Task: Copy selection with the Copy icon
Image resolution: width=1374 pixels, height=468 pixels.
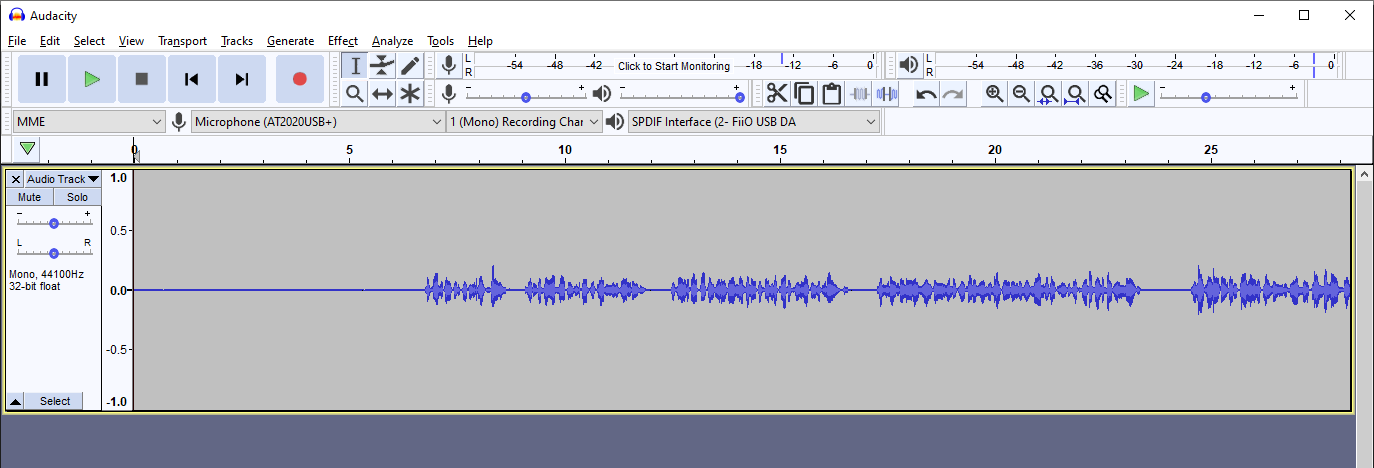Action: [x=804, y=94]
